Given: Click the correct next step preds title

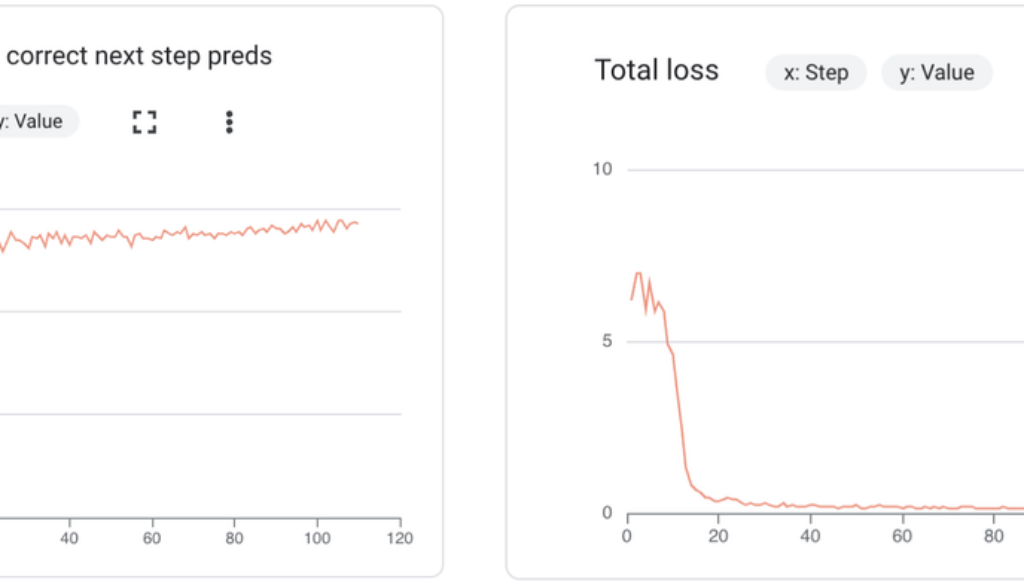Looking at the screenshot, I should tap(139, 56).
